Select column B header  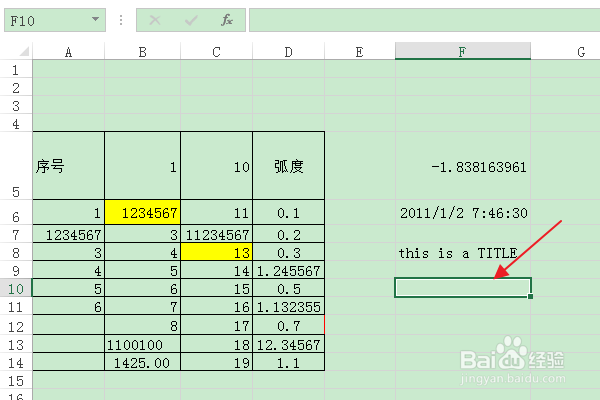click(142, 51)
